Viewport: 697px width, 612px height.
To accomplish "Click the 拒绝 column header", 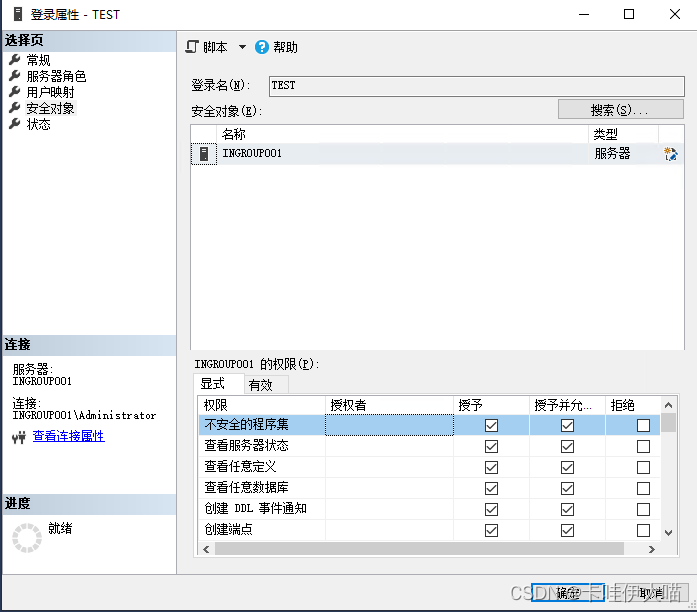I will [x=633, y=405].
